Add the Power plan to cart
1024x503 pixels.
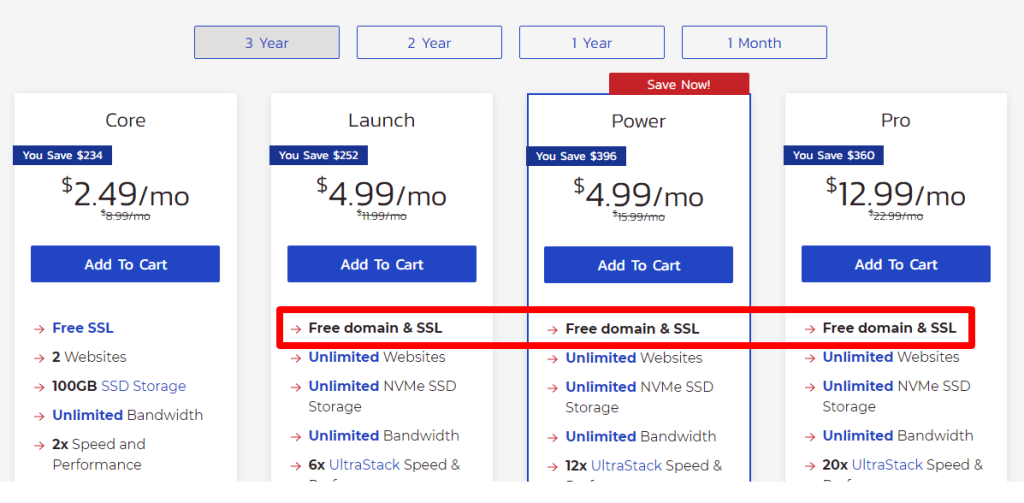(x=638, y=265)
